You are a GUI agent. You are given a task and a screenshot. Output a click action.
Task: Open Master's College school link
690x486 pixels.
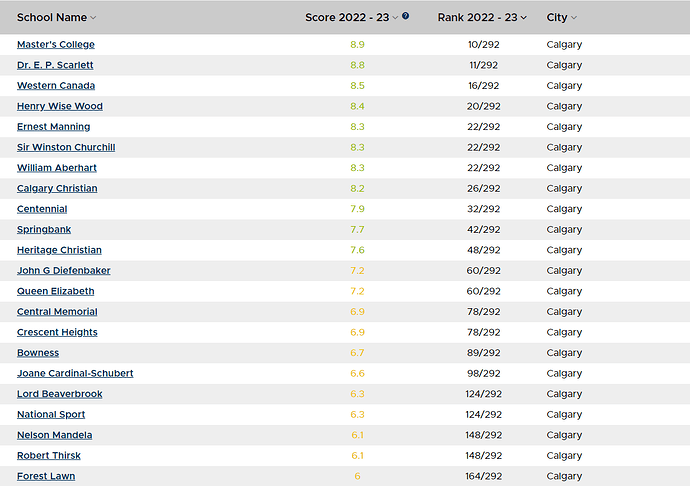(x=56, y=44)
